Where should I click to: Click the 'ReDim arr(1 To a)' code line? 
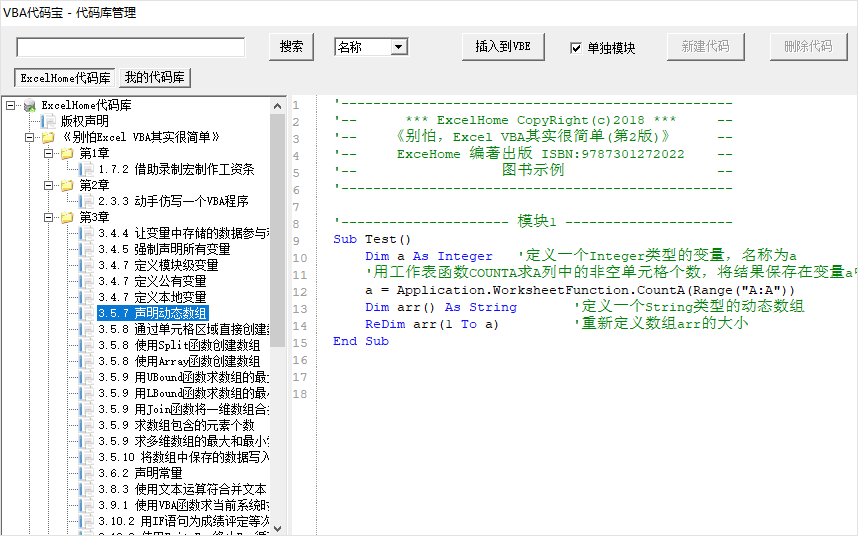tap(432, 324)
